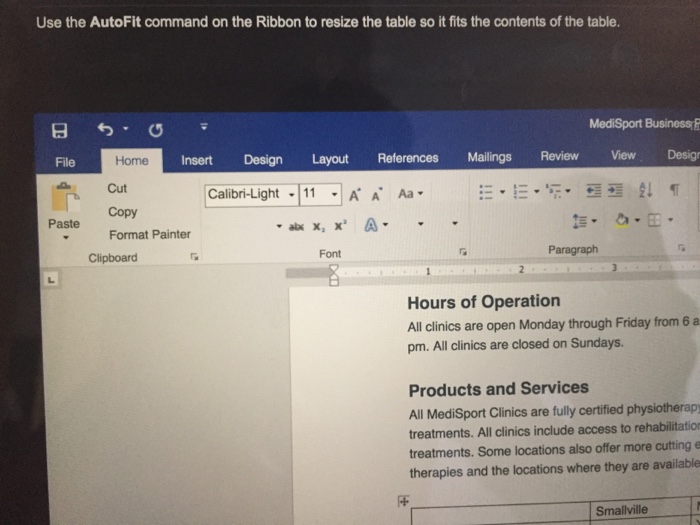Click Line and Paragraph Spacing icon
The image size is (700, 525).
(579, 221)
